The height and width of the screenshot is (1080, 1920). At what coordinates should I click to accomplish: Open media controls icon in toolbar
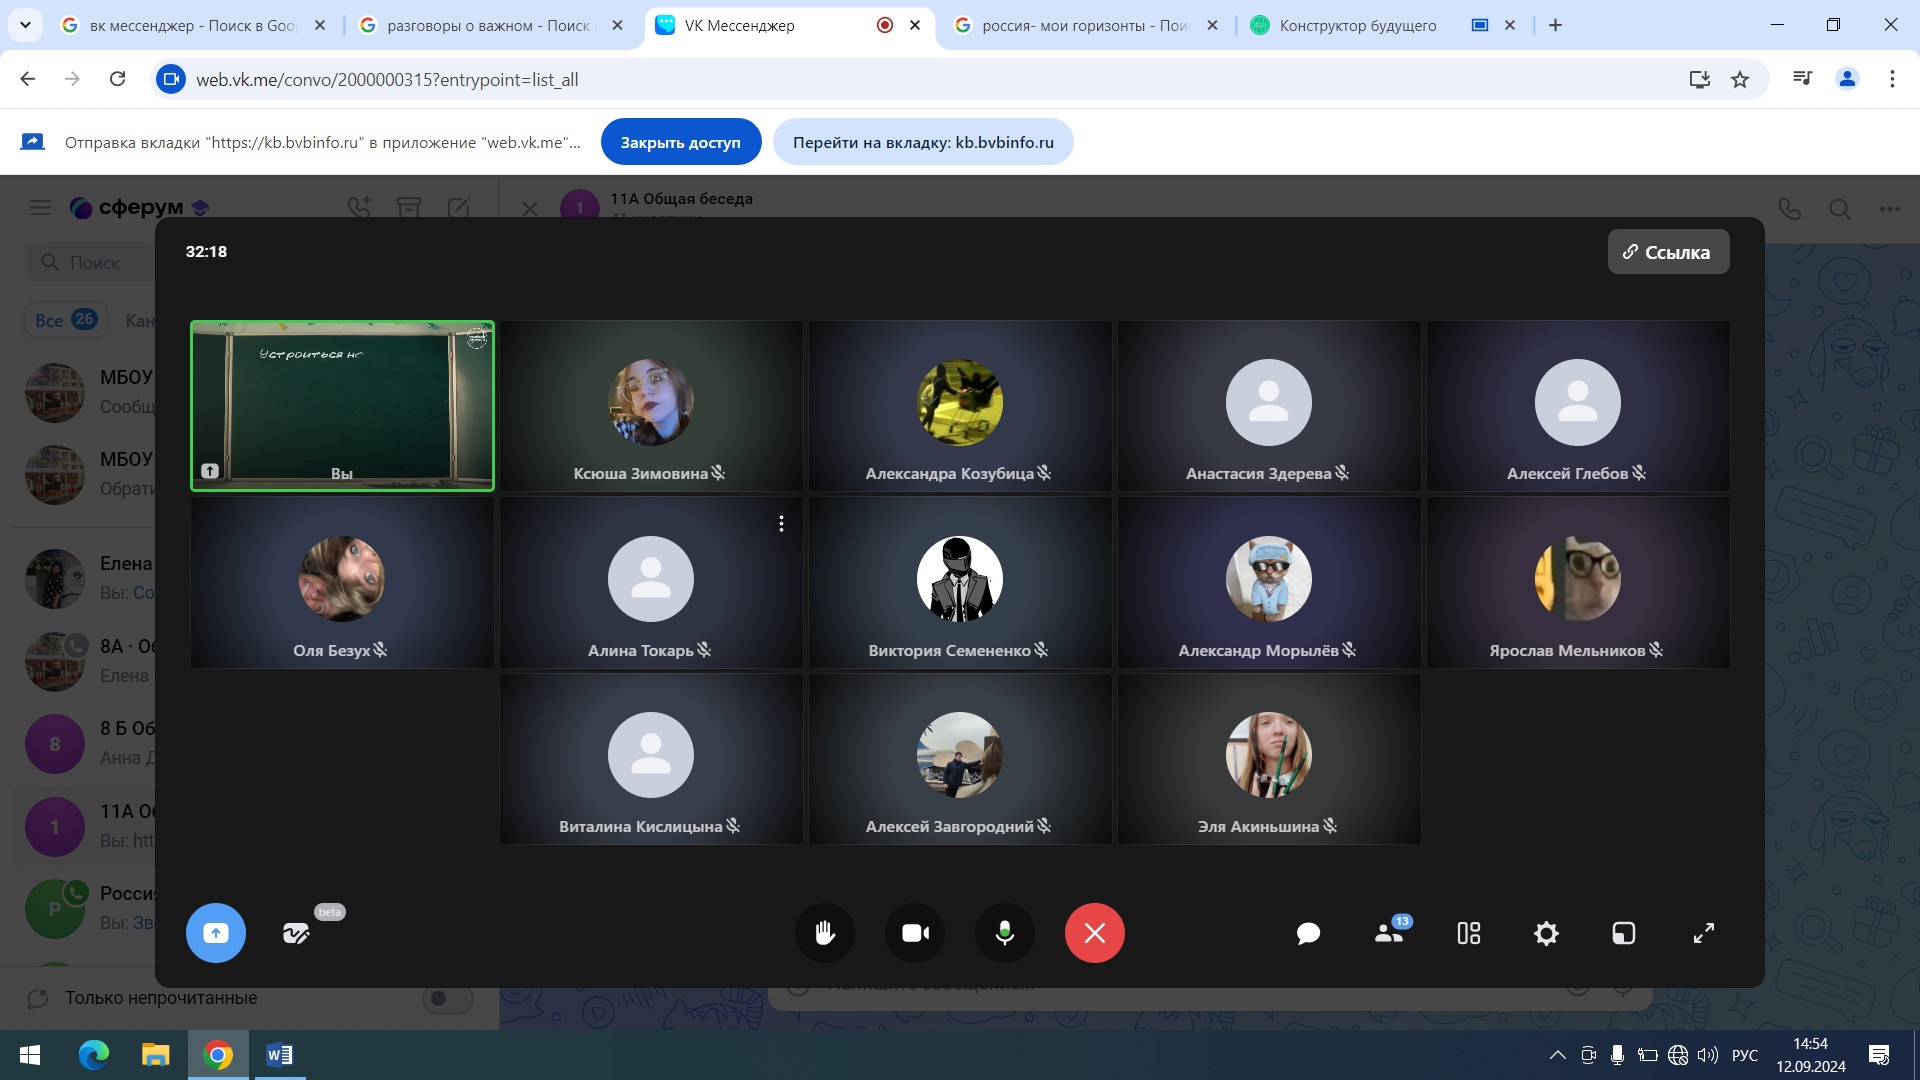tap(1802, 79)
